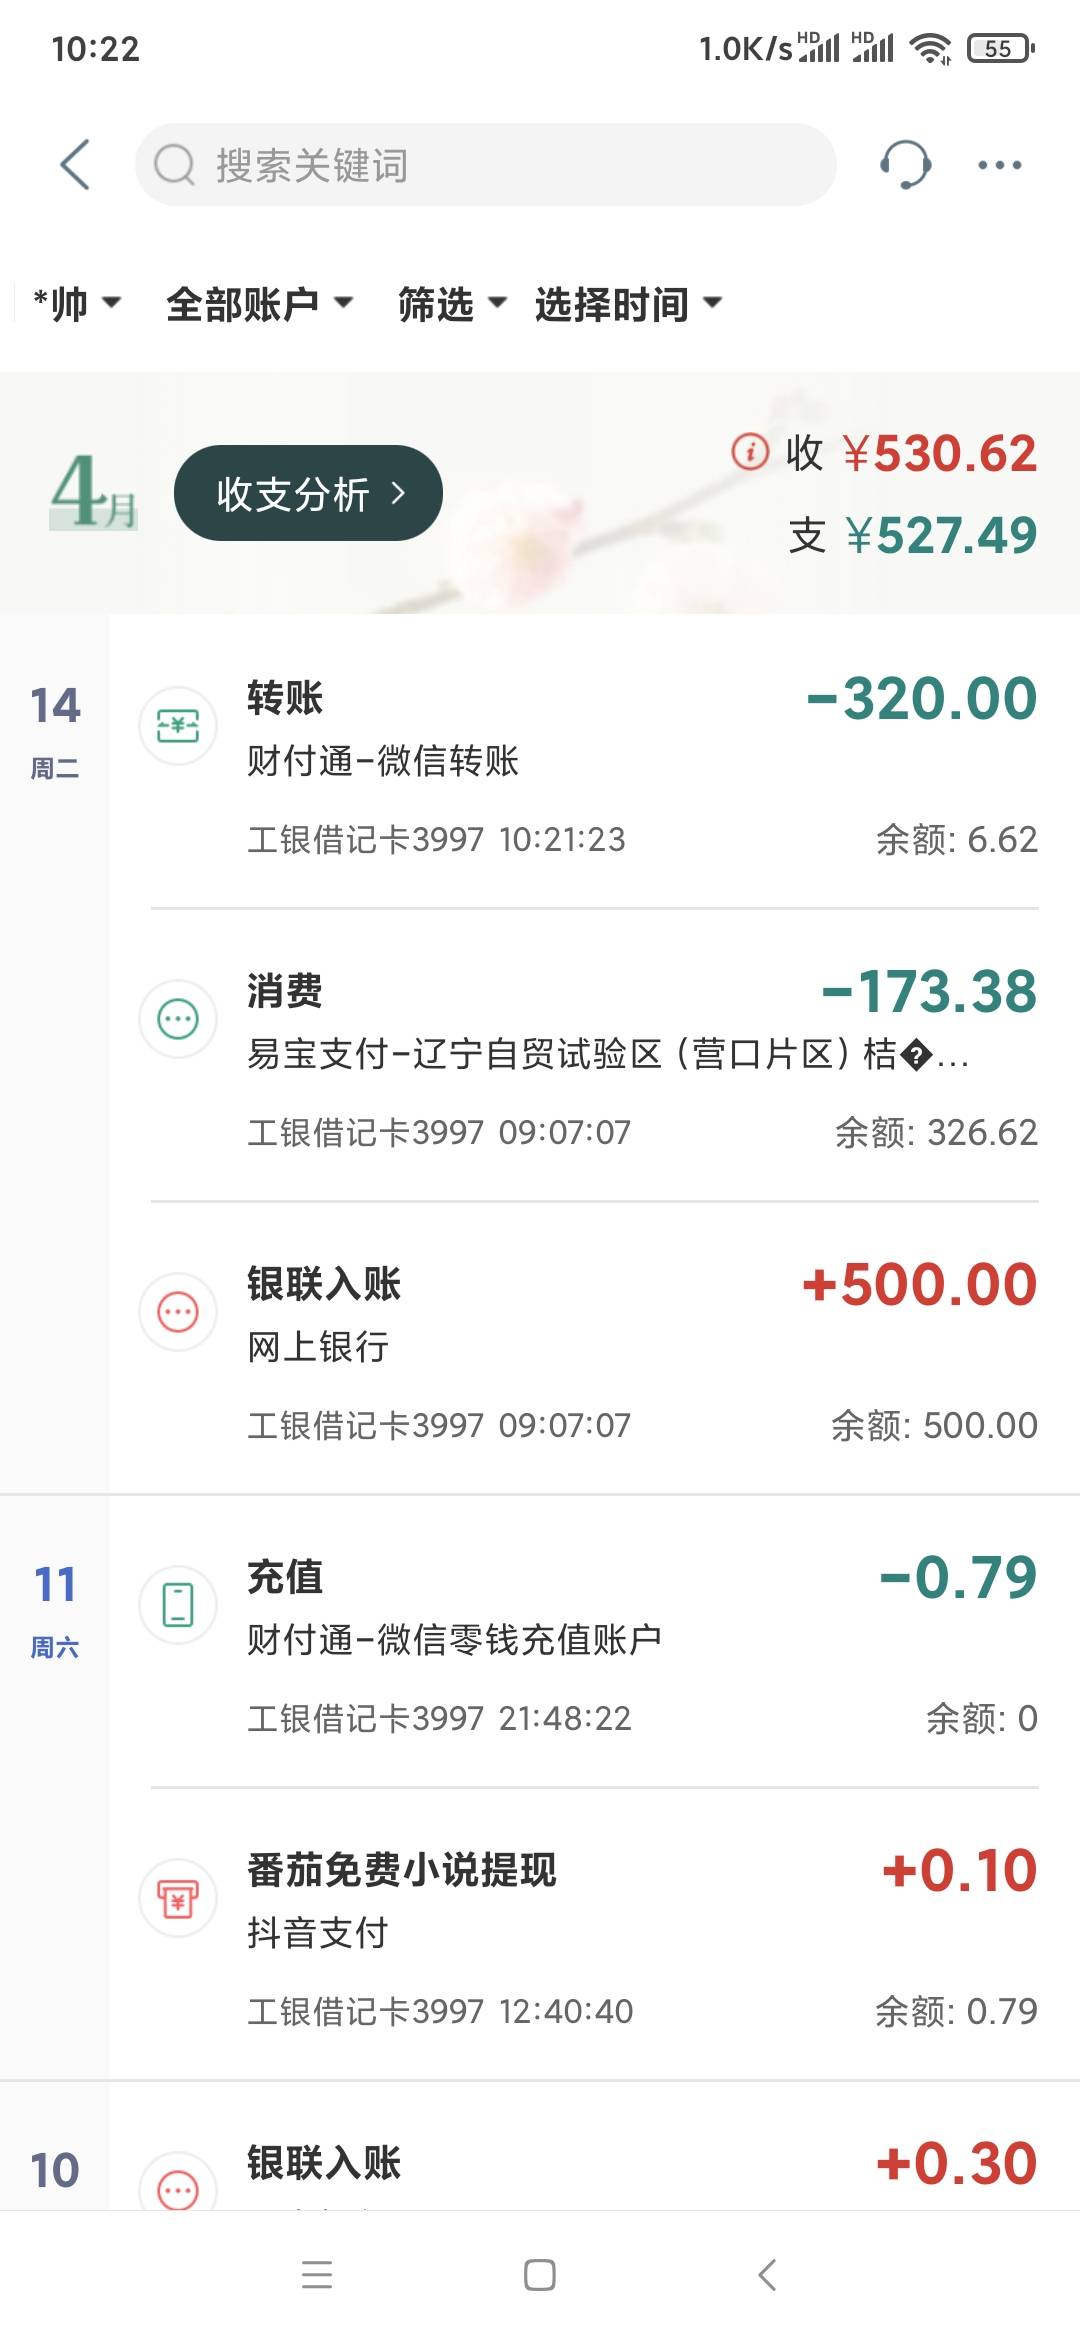Open the -320.00 微信转账 transaction details
This screenshot has width=1080, height=2340.
tap(640, 762)
